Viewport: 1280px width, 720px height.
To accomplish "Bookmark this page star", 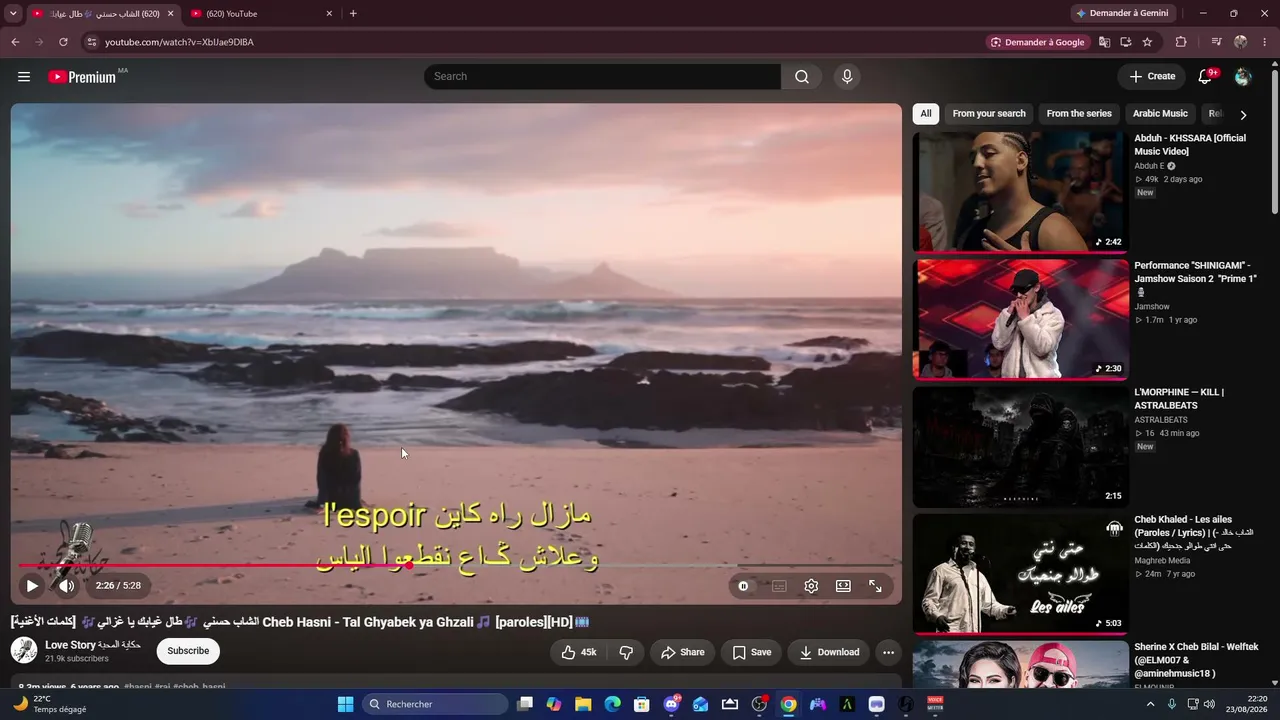I will [1147, 42].
